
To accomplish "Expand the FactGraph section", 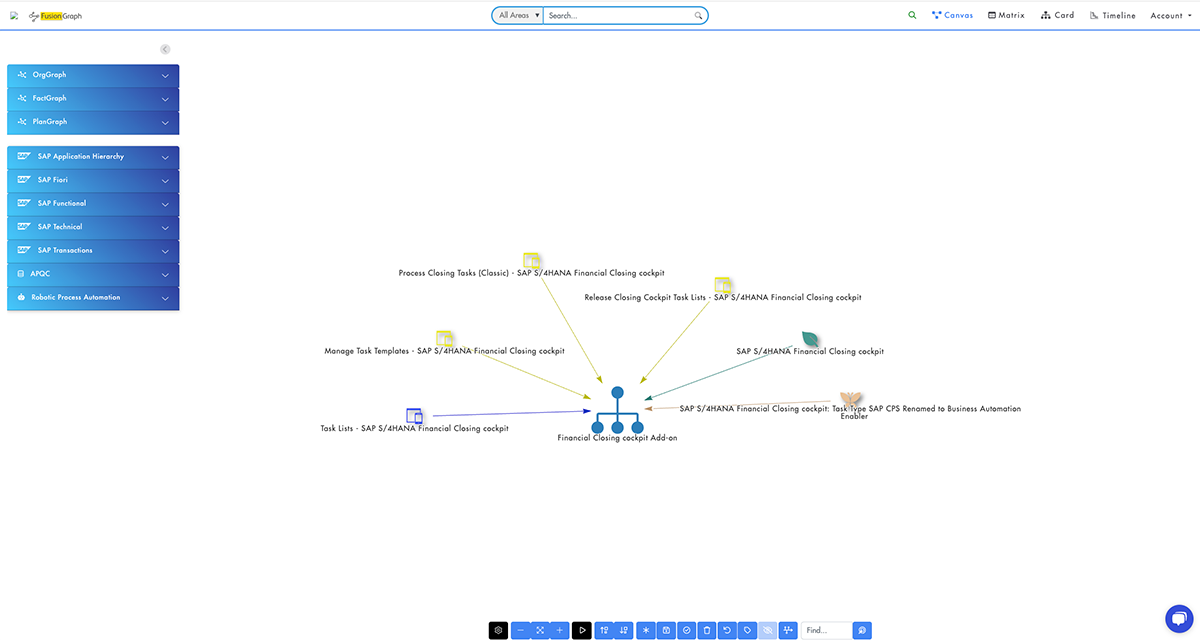I will (93, 99).
